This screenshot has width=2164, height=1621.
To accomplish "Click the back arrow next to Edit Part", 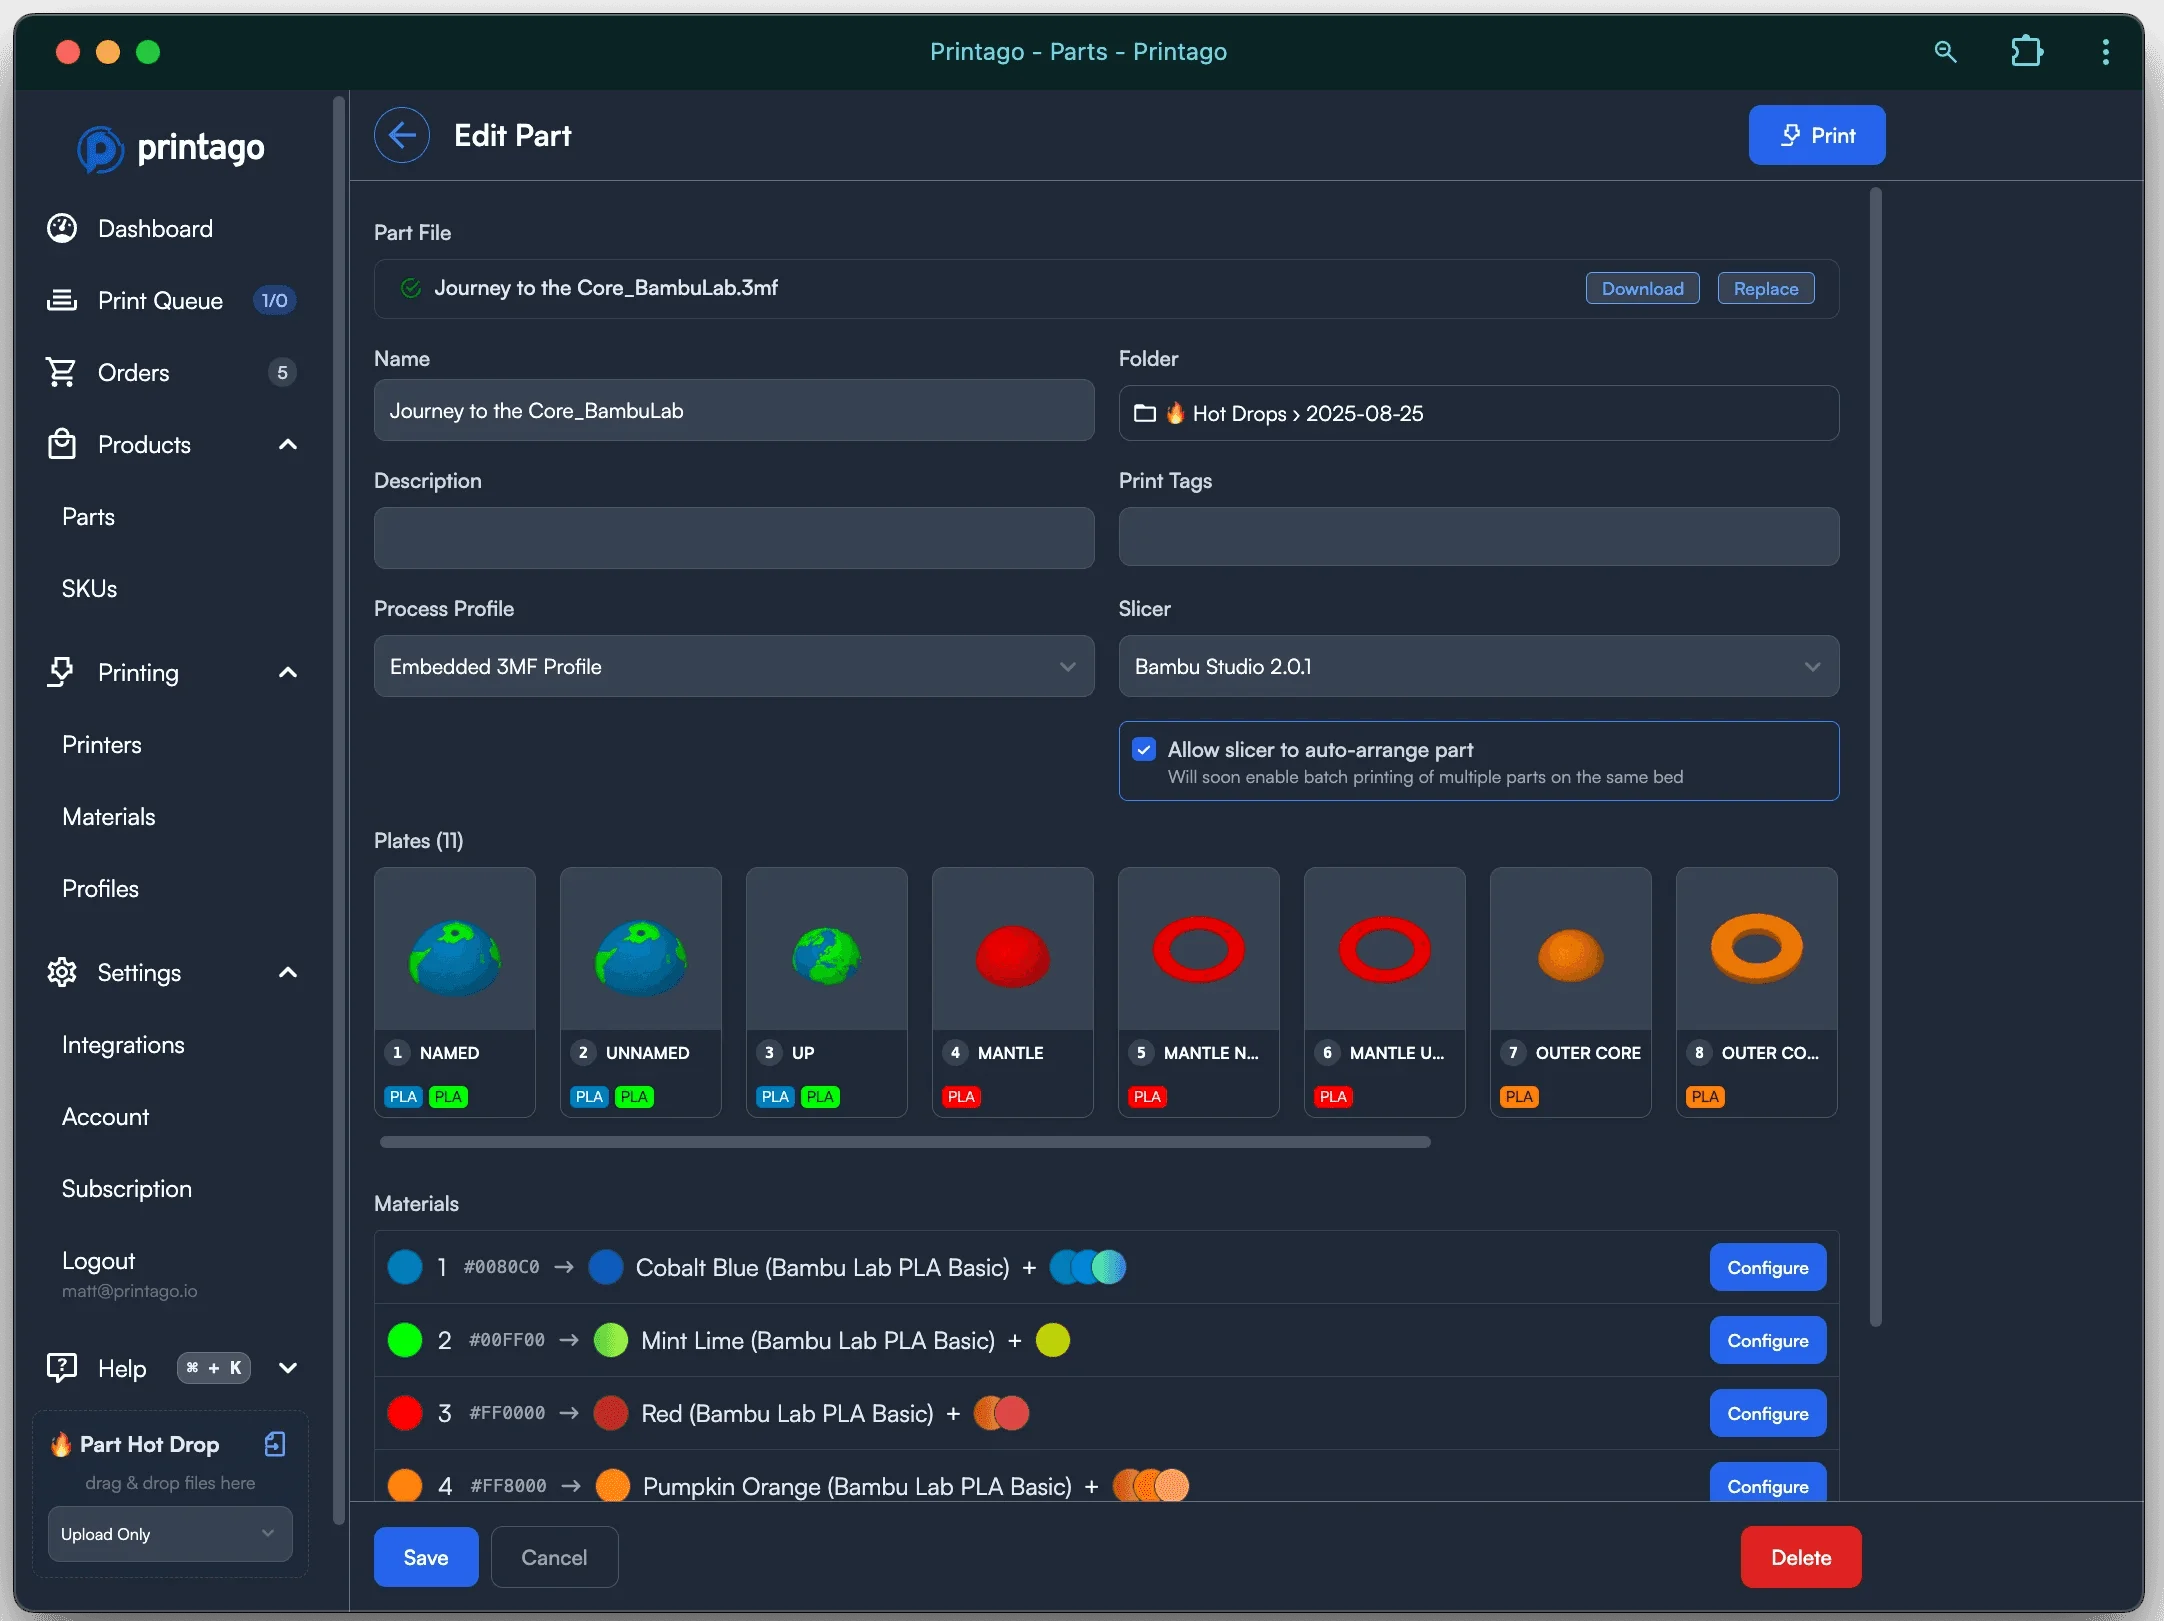I will pos(401,134).
